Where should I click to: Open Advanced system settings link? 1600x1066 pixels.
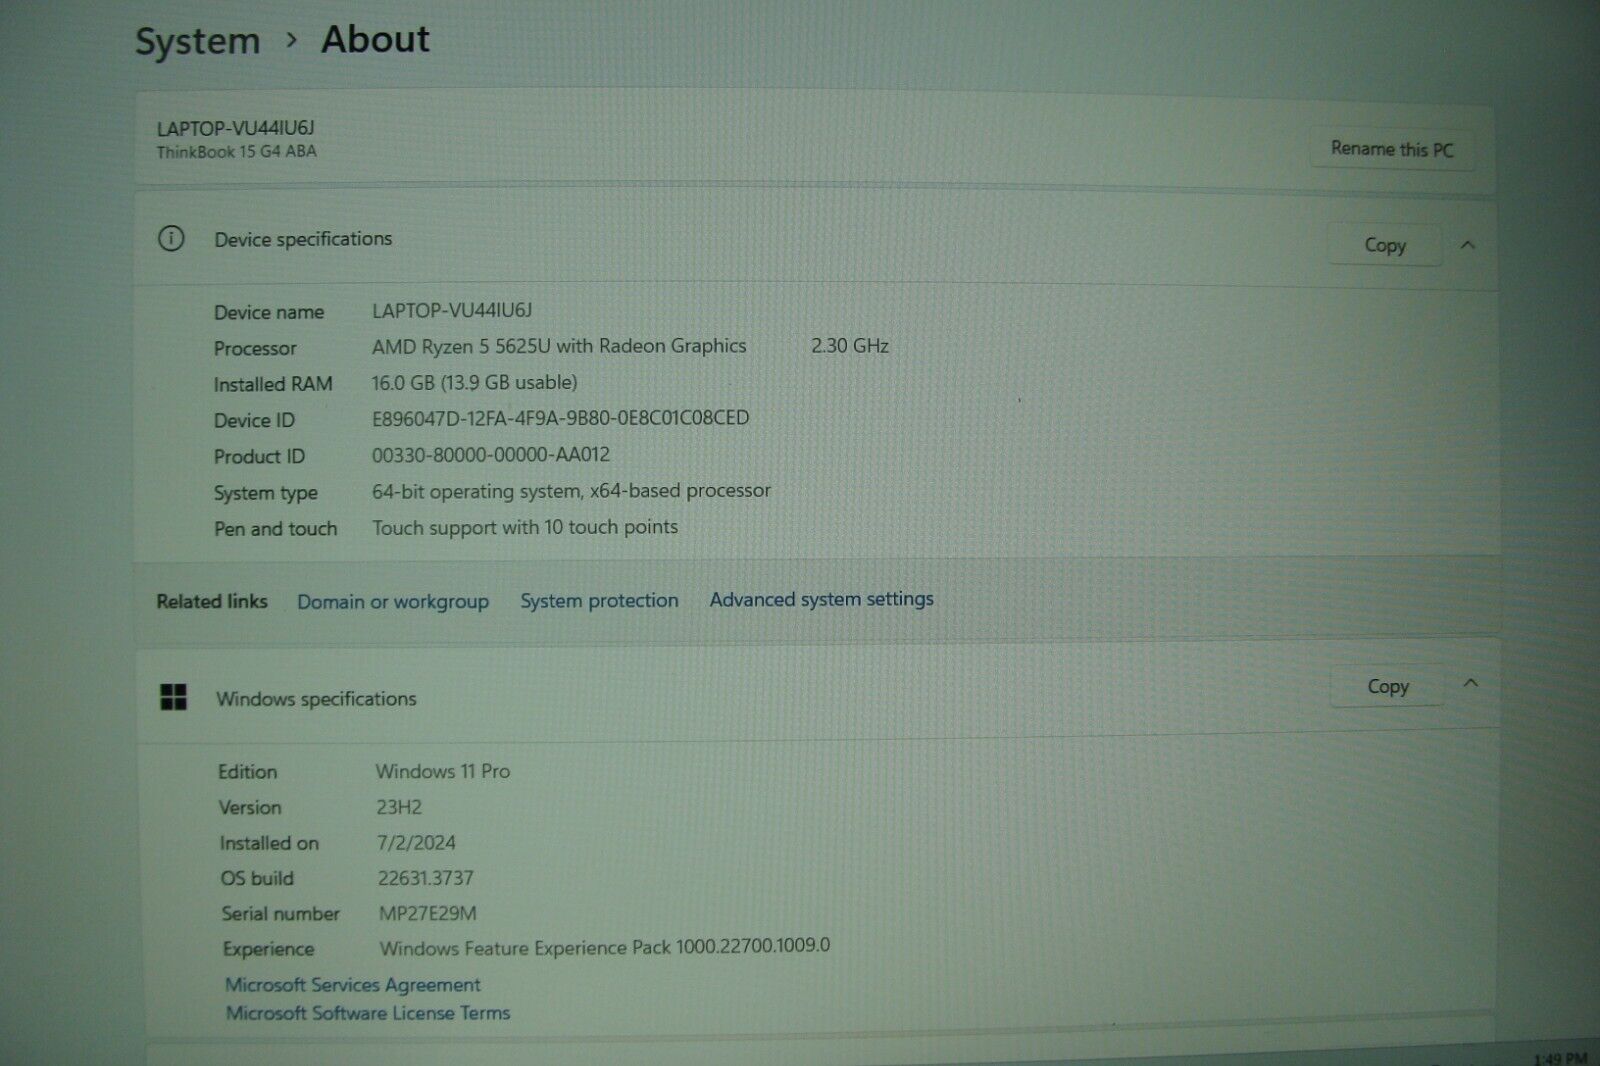[x=822, y=599]
